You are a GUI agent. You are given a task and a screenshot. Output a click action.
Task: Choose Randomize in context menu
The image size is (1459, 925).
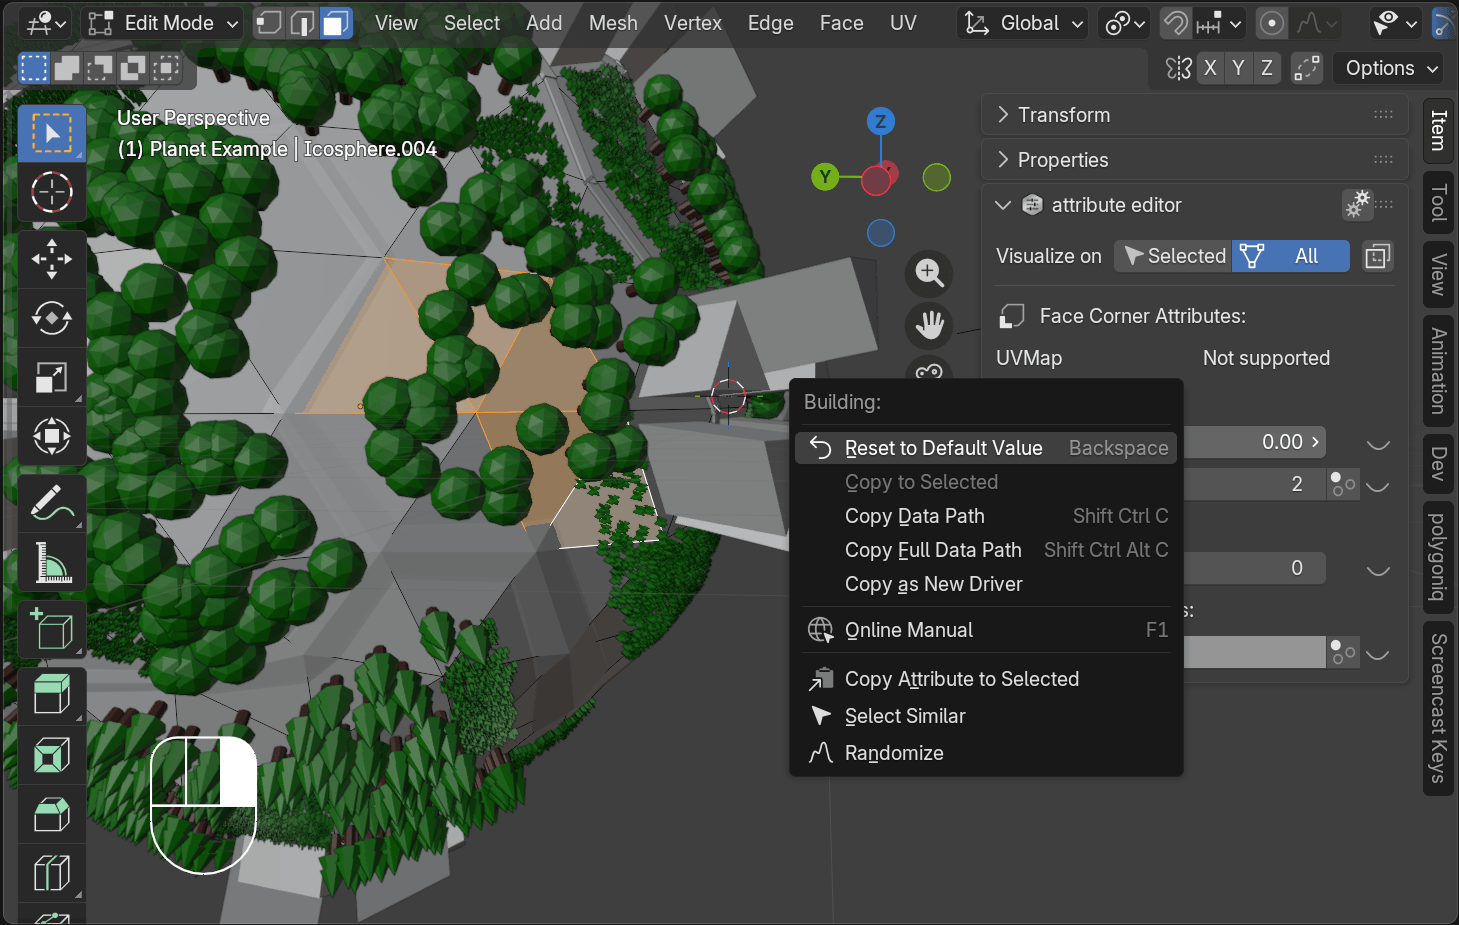click(986, 753)
